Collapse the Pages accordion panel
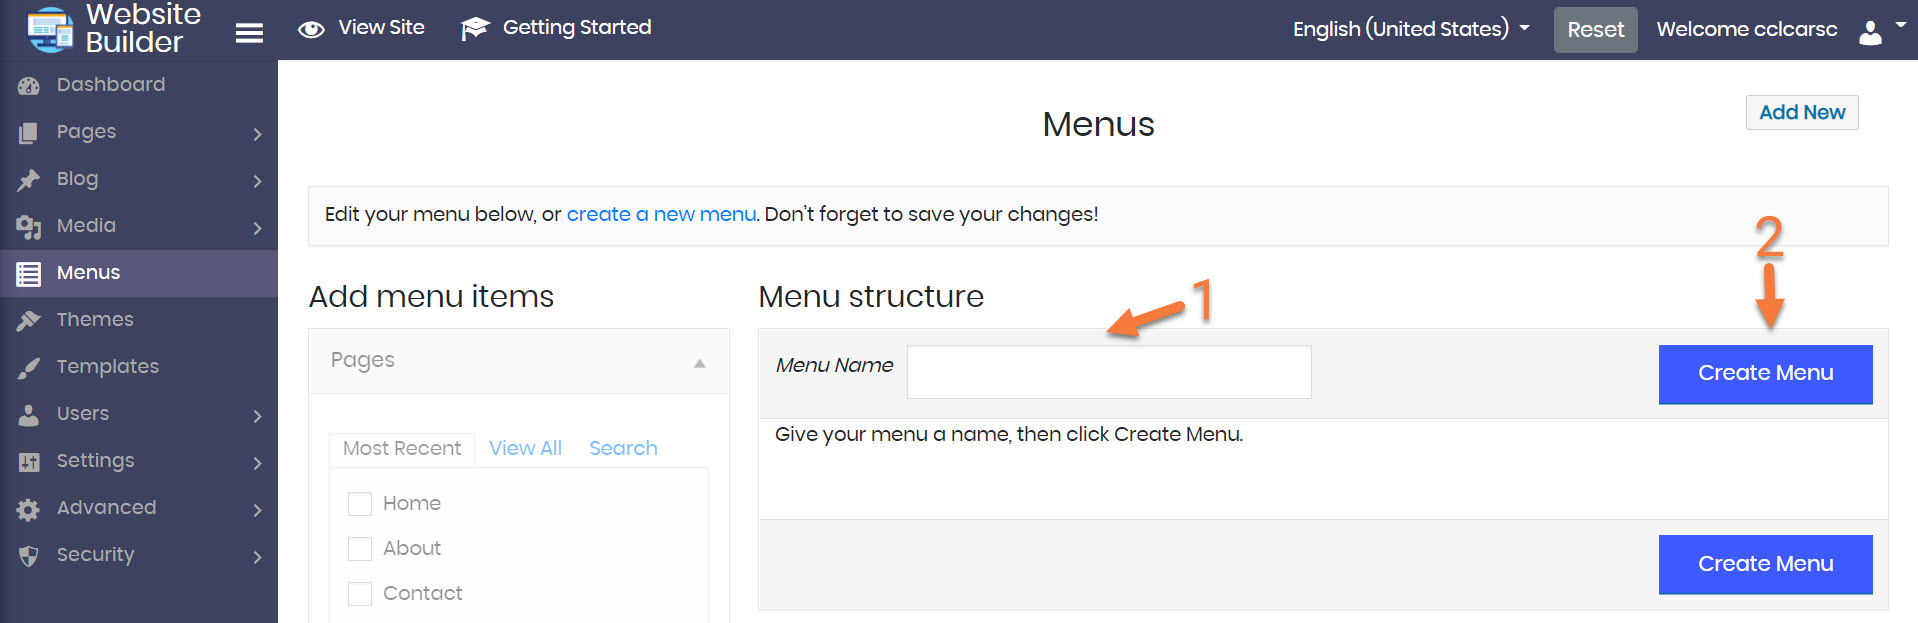 click(x=699, y=362)
